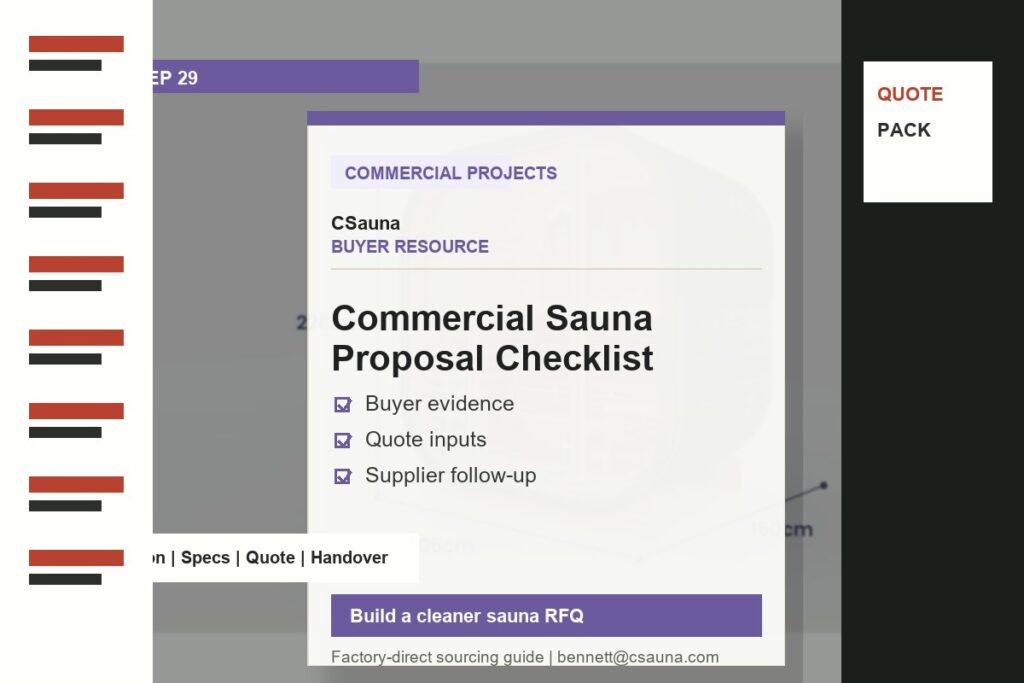The height and width of the screenshot is (683, 1024).
Task: Click the 'Factory-direct sourcing guide' text
Action: pos(437,657)
